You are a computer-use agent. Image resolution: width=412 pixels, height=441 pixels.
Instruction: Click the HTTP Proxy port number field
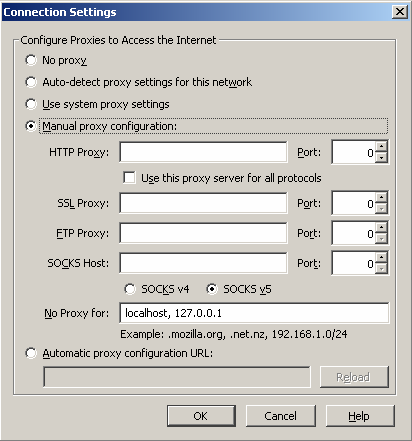pos(354,152)
